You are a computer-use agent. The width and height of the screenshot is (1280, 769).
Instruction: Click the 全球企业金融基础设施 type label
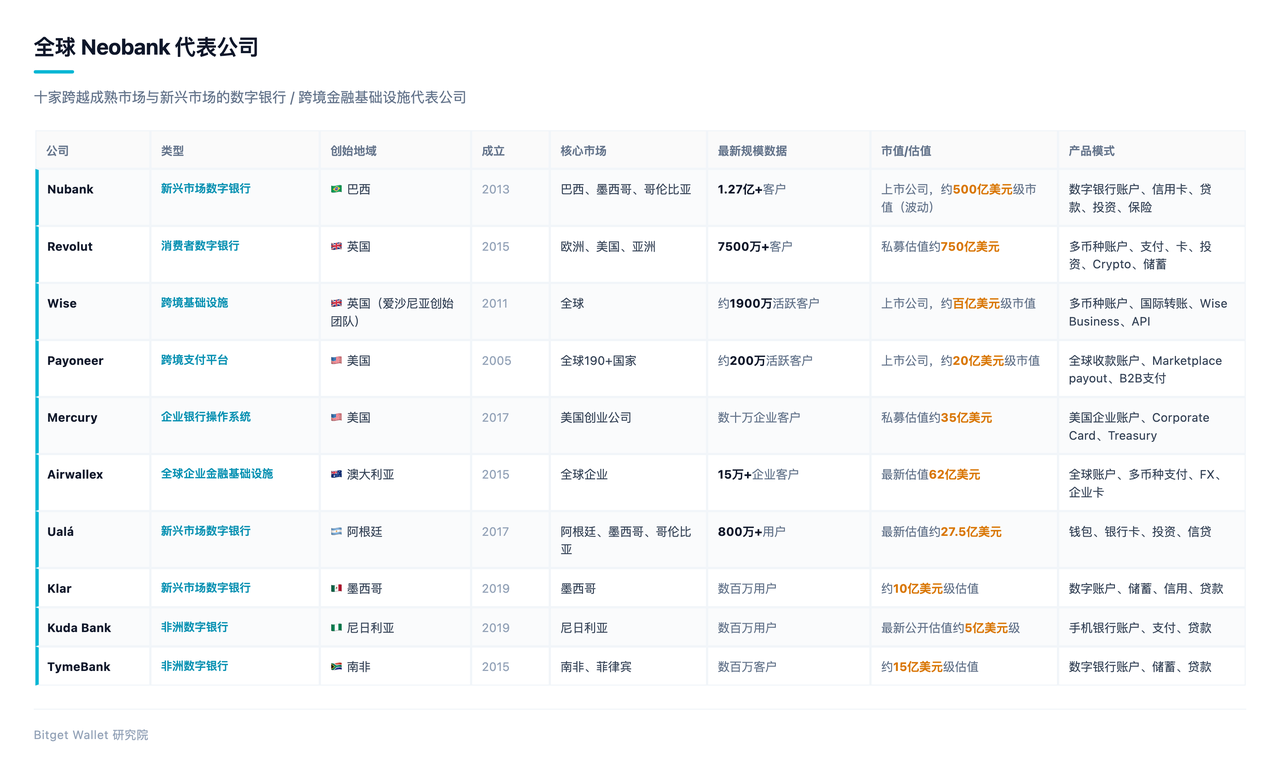coord(217,474)
